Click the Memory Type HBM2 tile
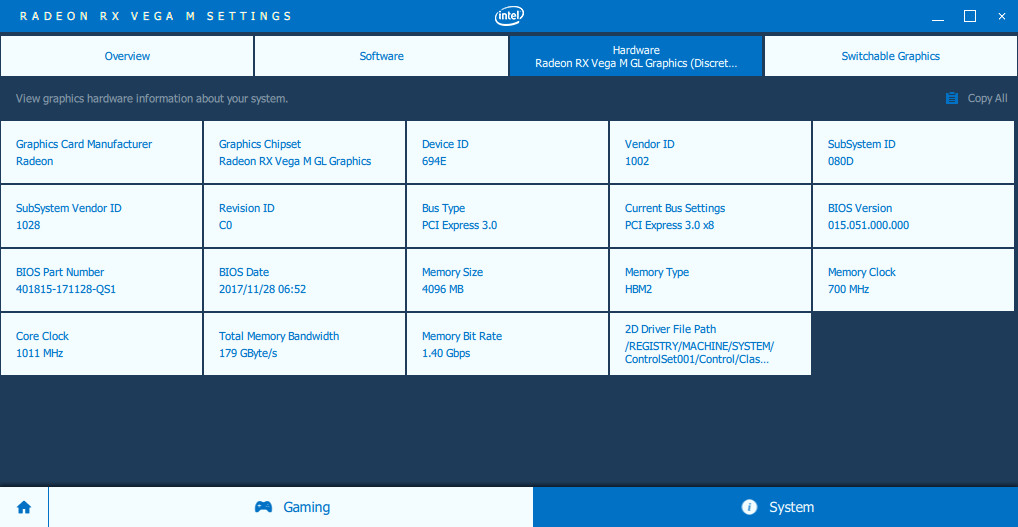Viewport: 1018px width, 527px height. [x=710, y=280]
